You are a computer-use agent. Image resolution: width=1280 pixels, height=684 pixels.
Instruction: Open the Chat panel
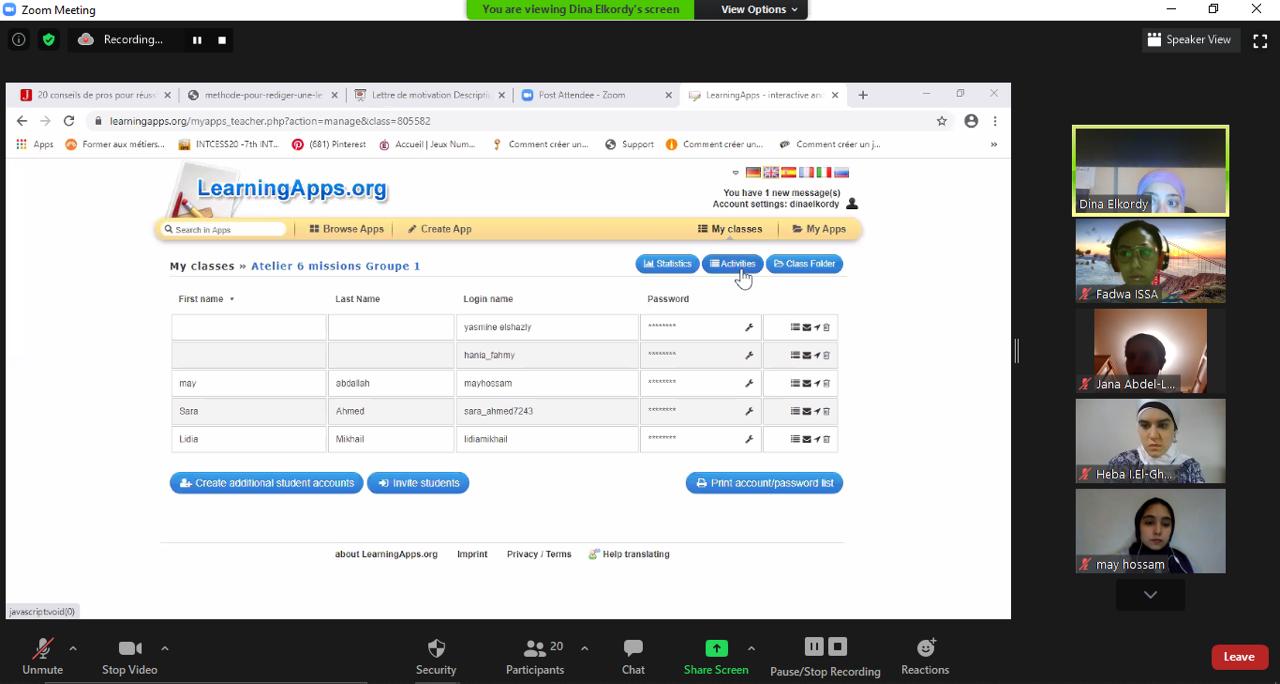pos(633,655)
